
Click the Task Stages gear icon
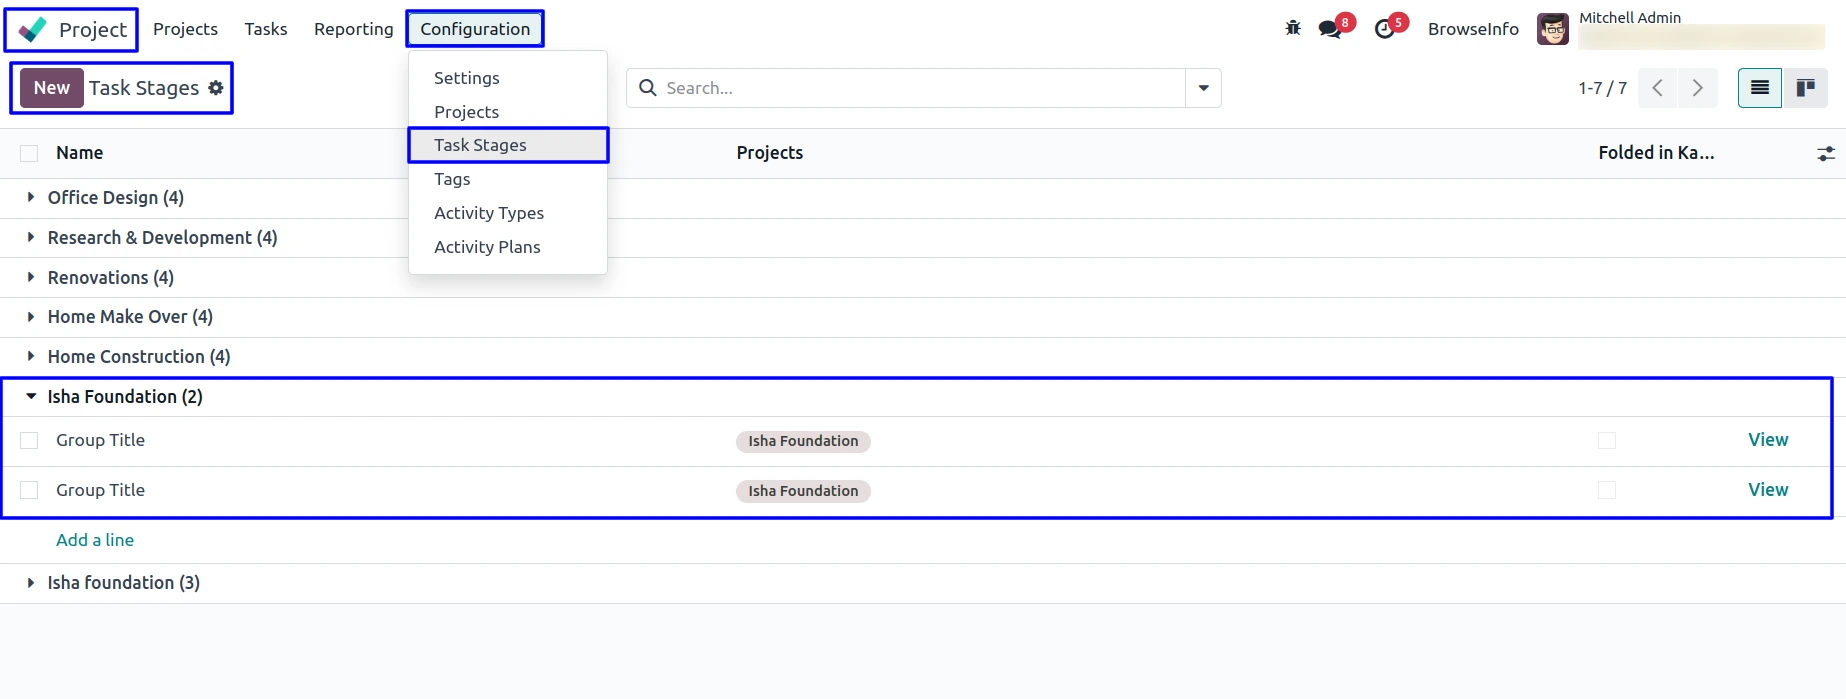pos(216,88)
